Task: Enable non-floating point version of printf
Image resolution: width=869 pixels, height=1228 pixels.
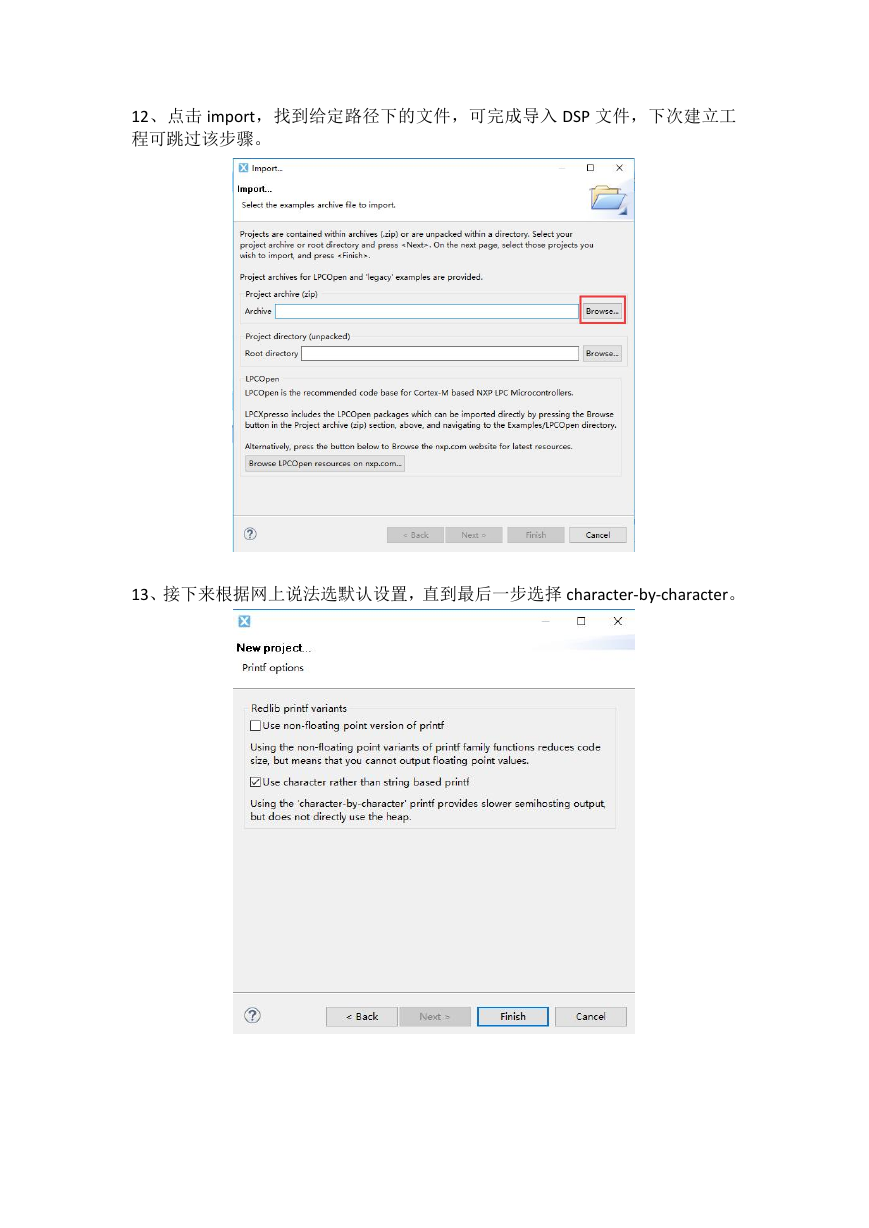Action: coord(255,726)
